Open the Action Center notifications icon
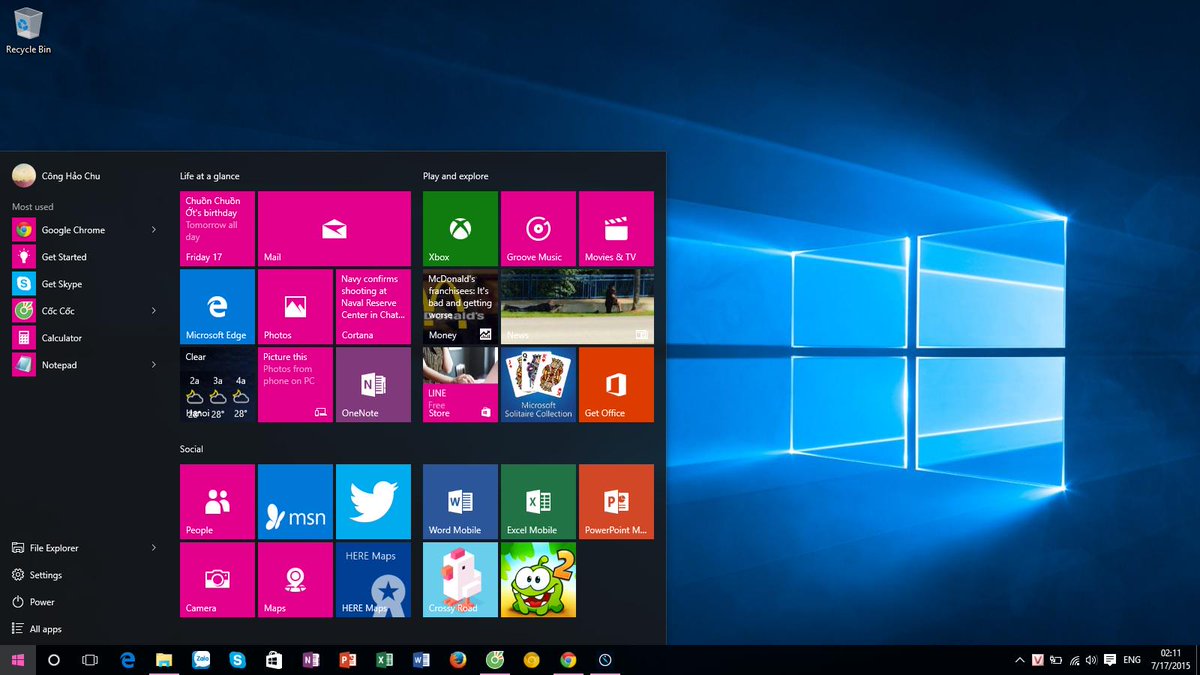The height and width of the screenshot is (675, 1200). tap(1110, 660)
